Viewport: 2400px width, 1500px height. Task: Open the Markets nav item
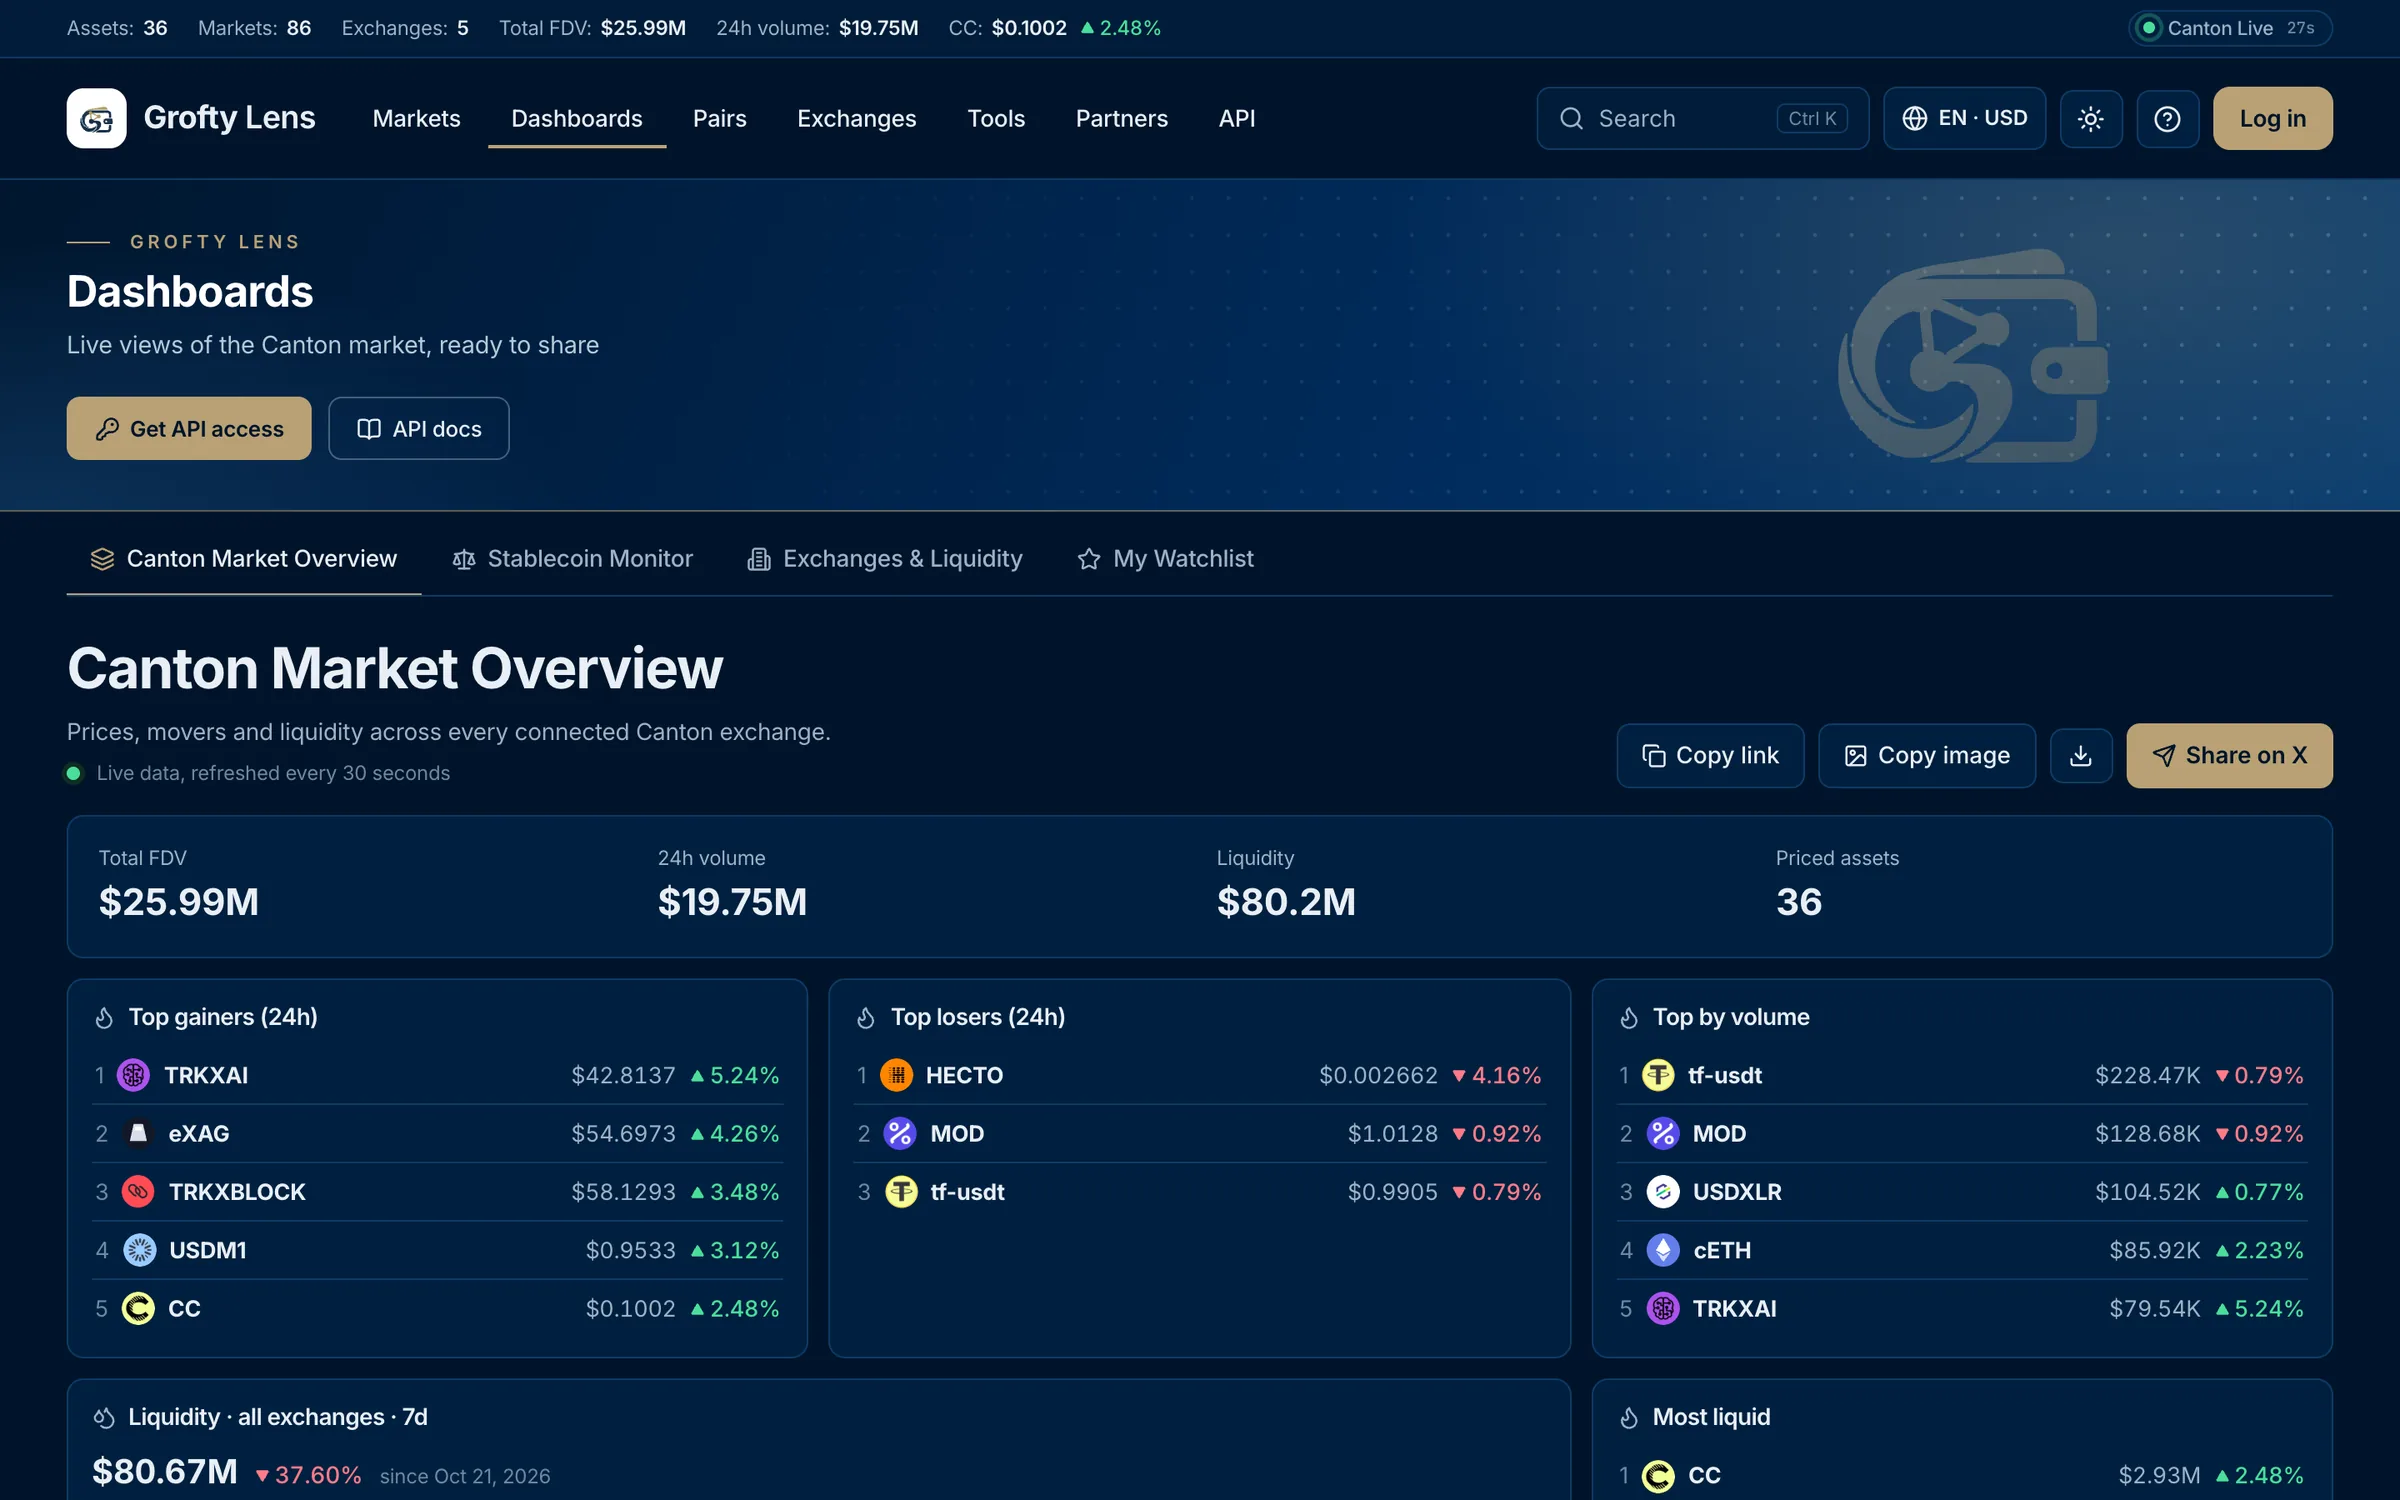point(416,118)
